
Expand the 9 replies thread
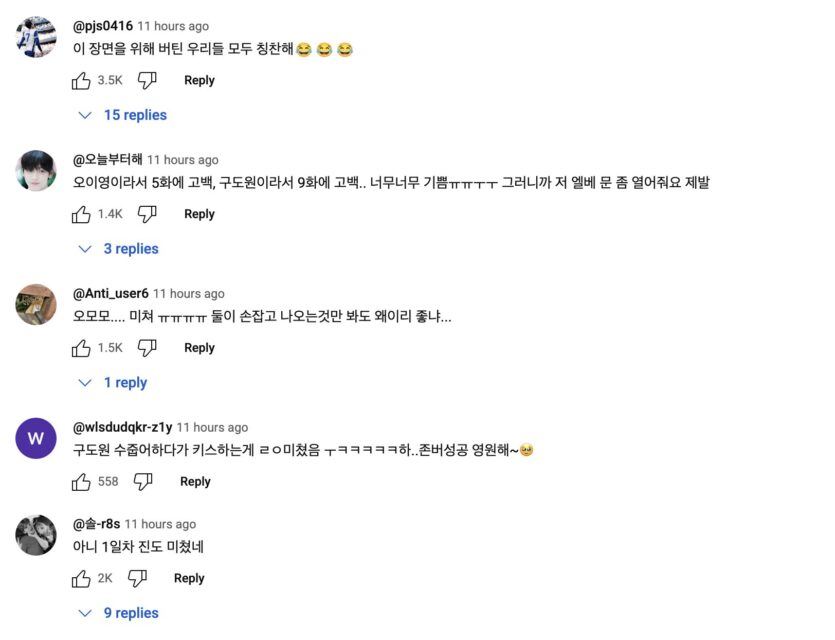pos(119,613)
